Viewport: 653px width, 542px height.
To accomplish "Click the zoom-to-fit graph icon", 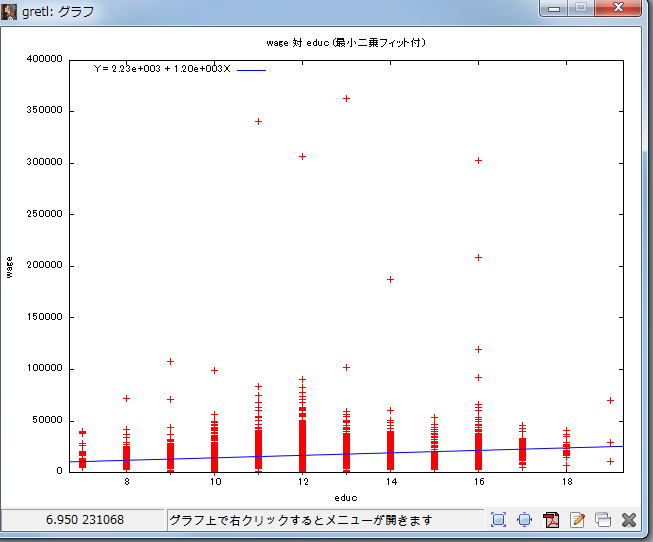I will pyautogui.click(x=498, y=520).
